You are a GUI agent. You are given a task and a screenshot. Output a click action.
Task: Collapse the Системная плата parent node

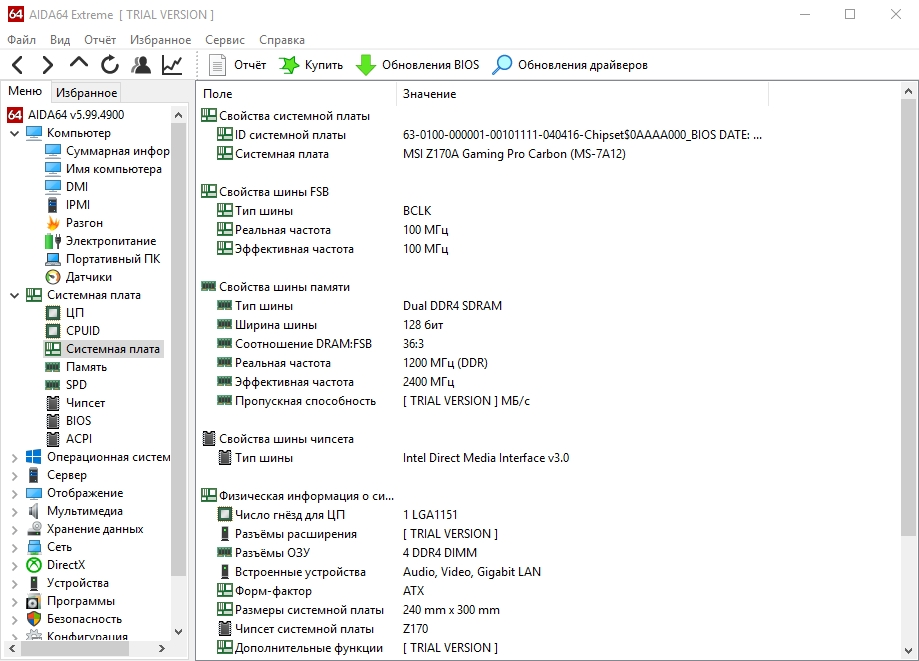click(x=15, y=295)
